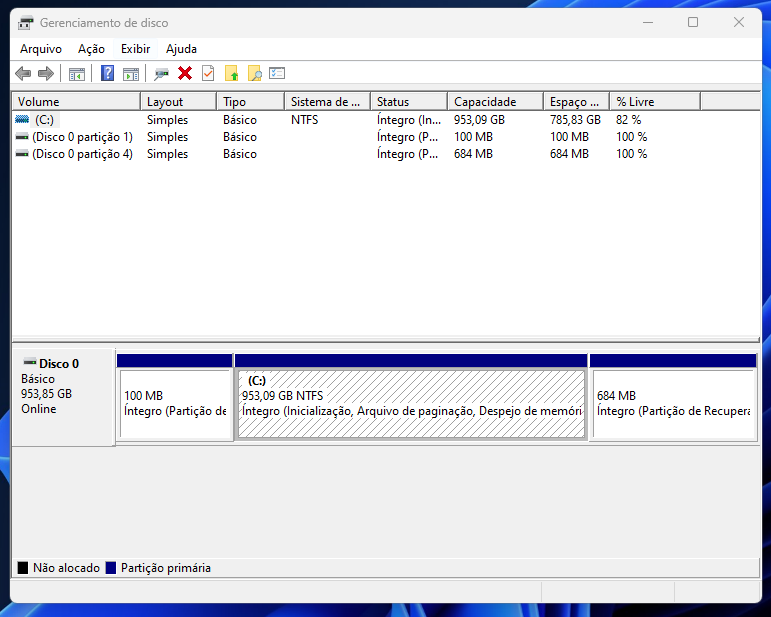This screenshot has width=771, height=617.
Task: Click the properties checkmark page icon
Action: tap(208, 73)
